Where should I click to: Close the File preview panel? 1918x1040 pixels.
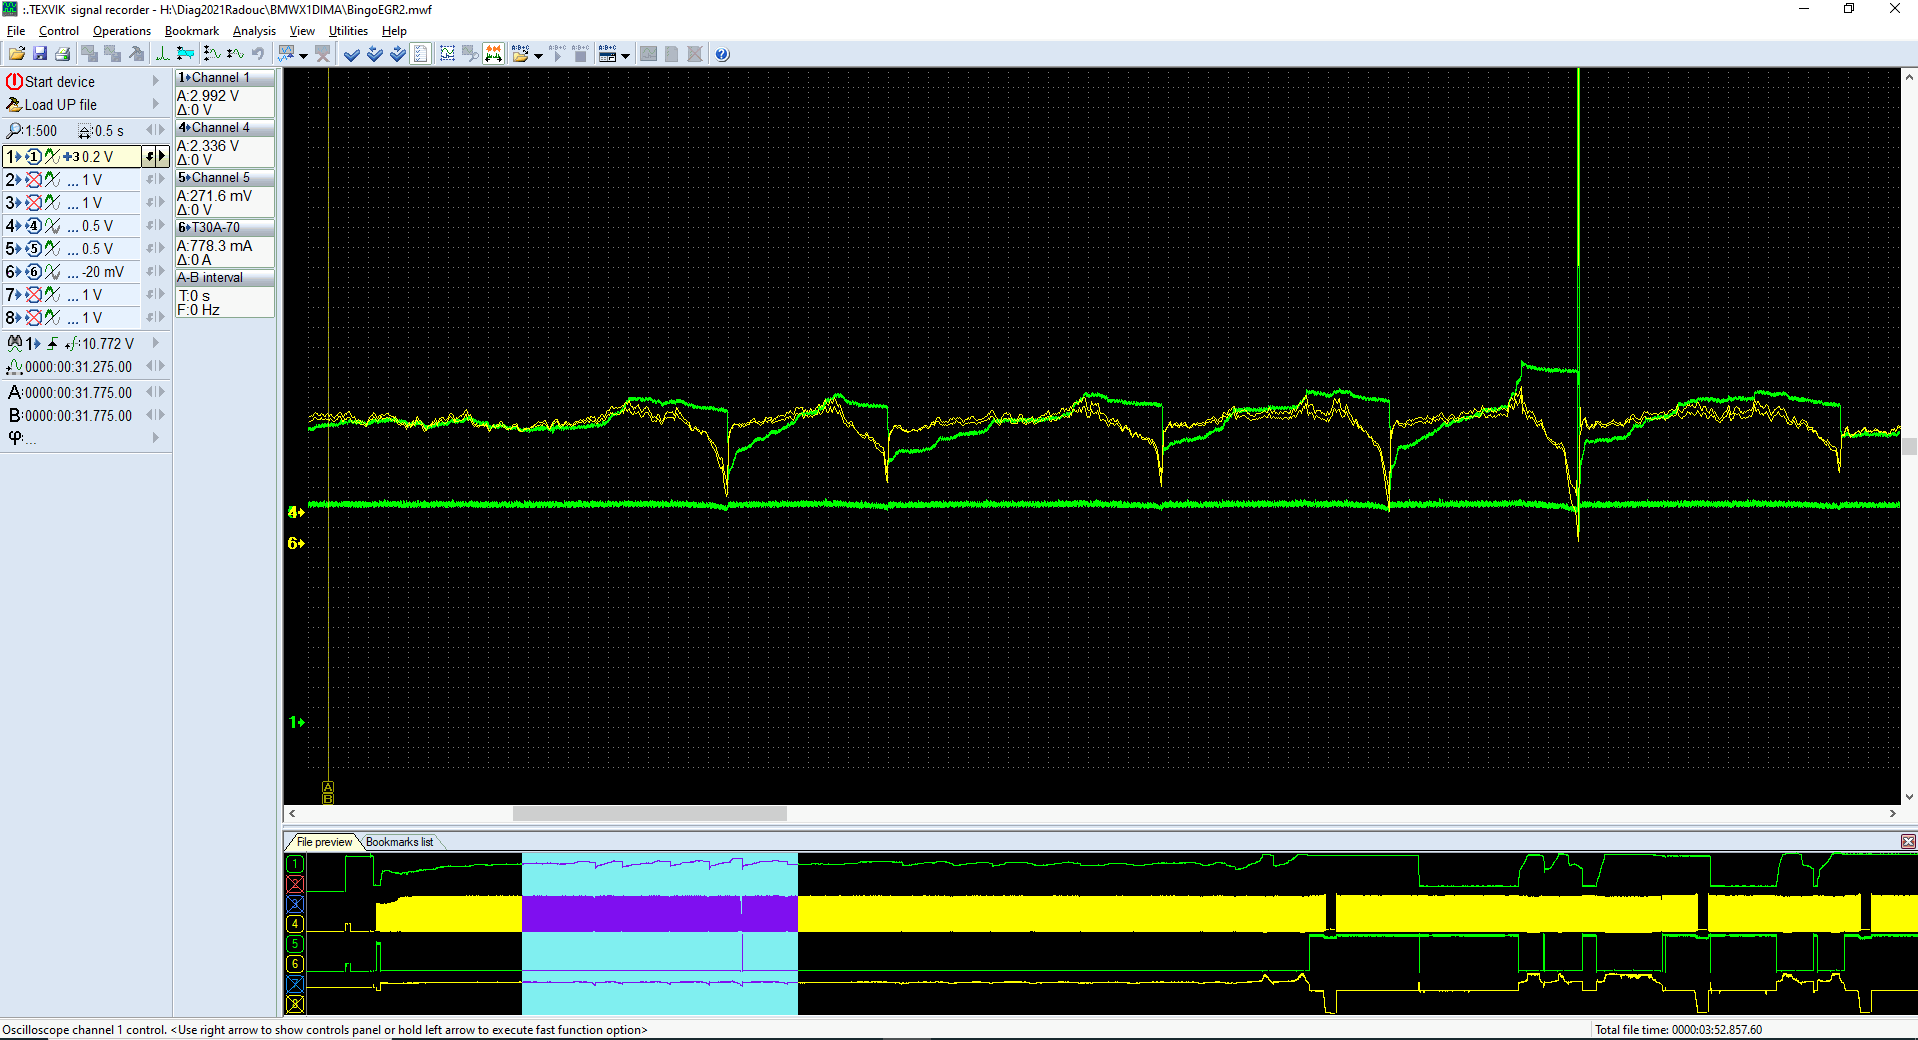1908,842
